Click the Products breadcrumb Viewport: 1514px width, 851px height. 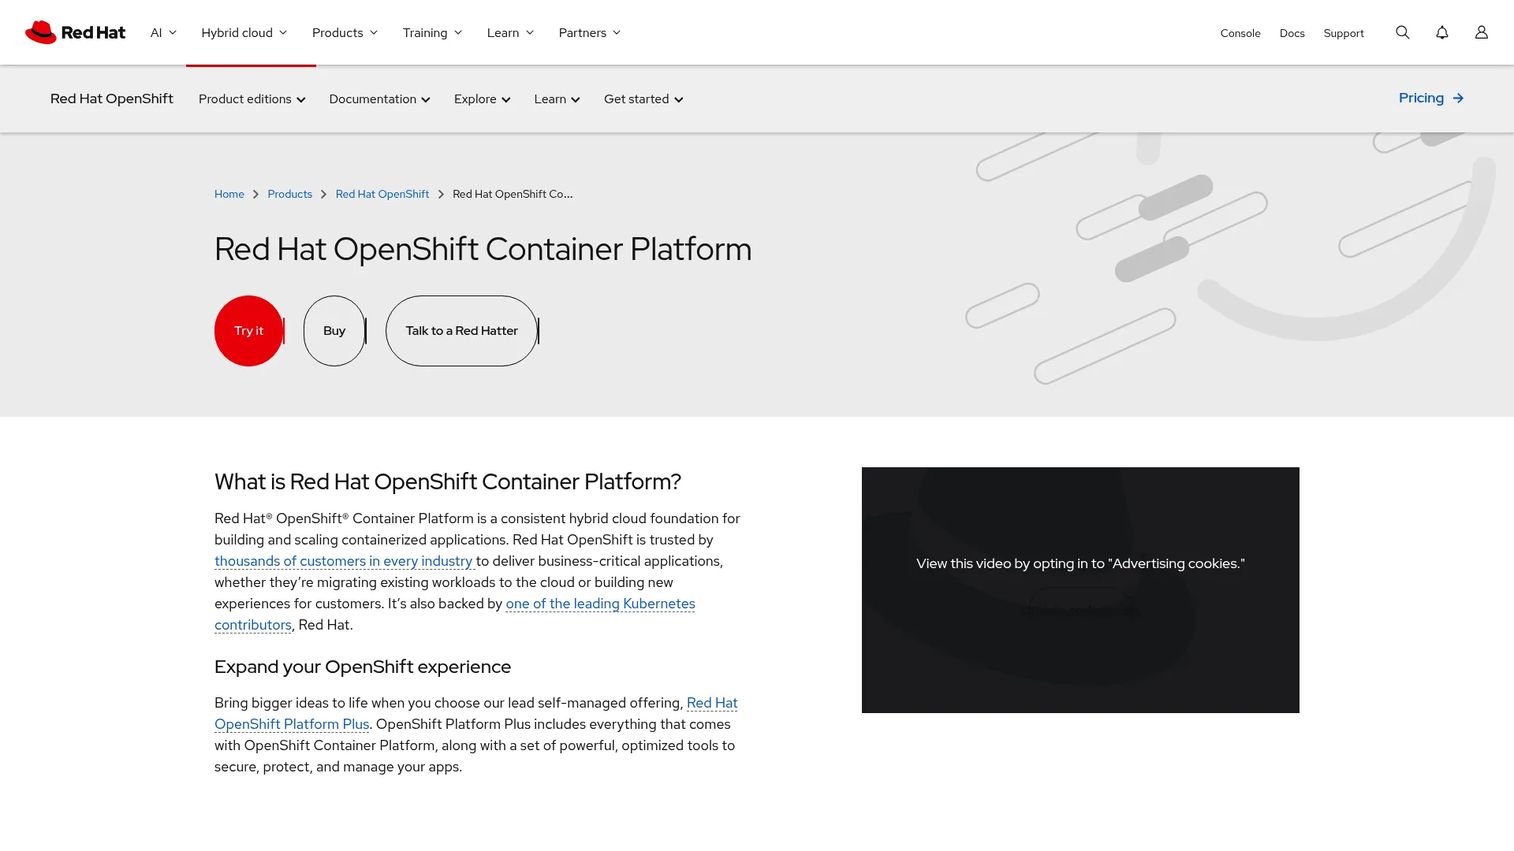coord(290,194)
